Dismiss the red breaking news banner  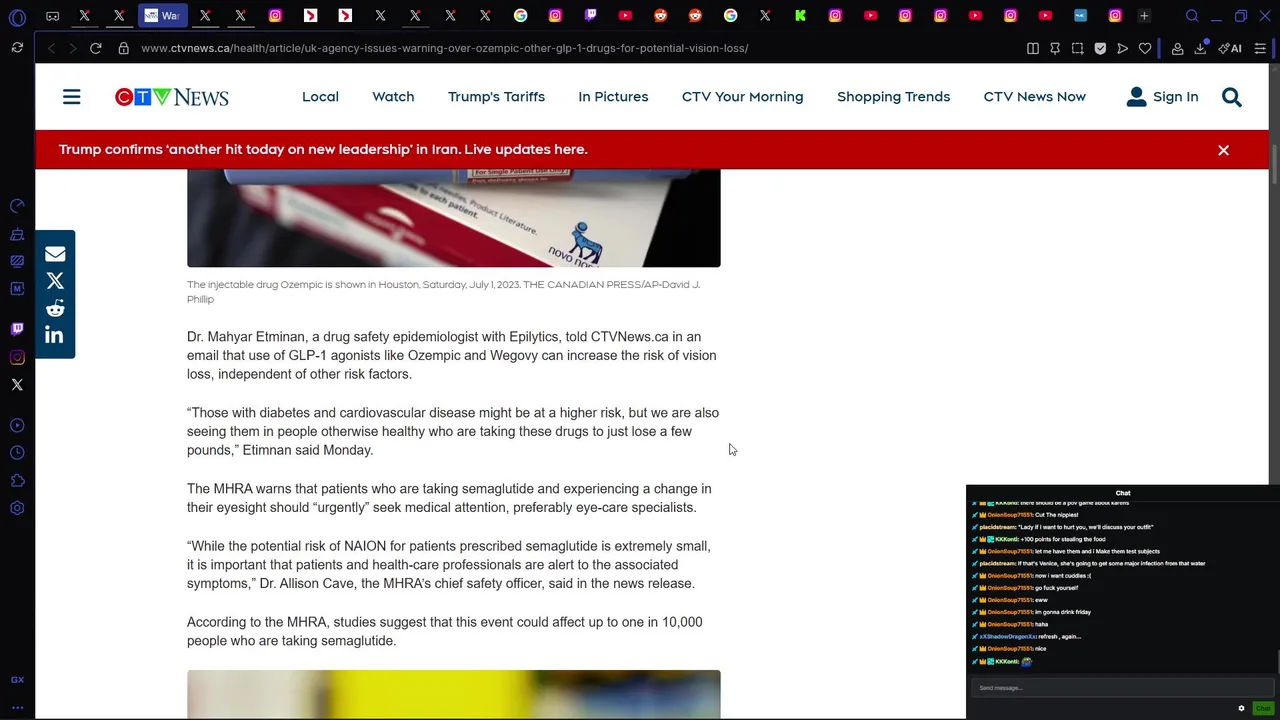[x=1223, y=150]
